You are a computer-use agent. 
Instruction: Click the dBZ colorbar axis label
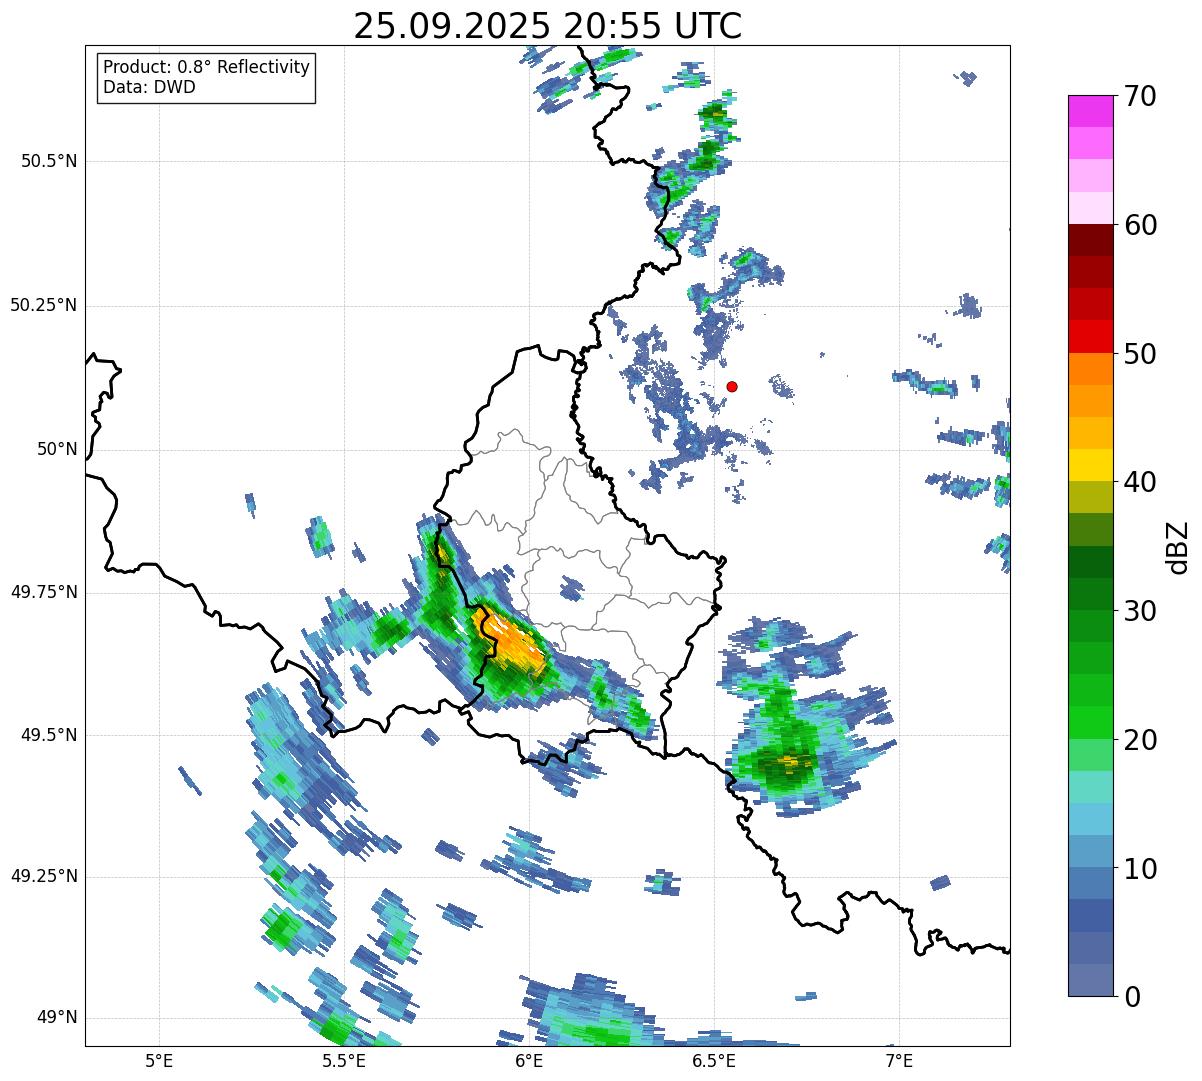pos(1178,547)
